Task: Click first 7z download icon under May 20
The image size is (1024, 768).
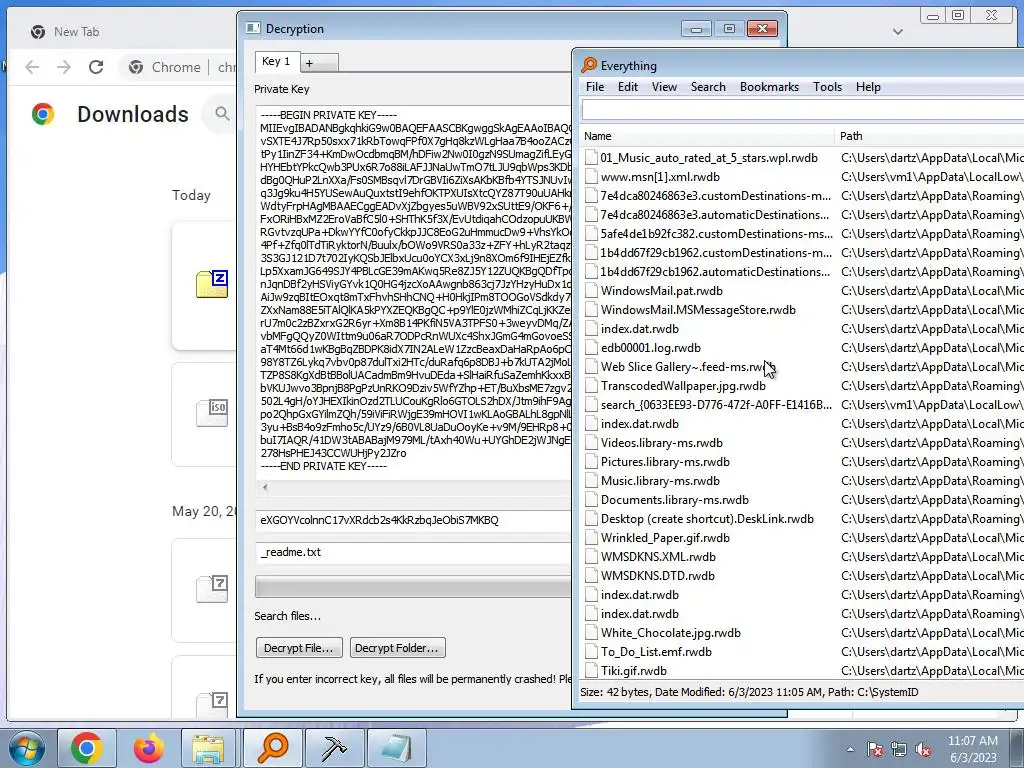Action: tap(212, 588)
